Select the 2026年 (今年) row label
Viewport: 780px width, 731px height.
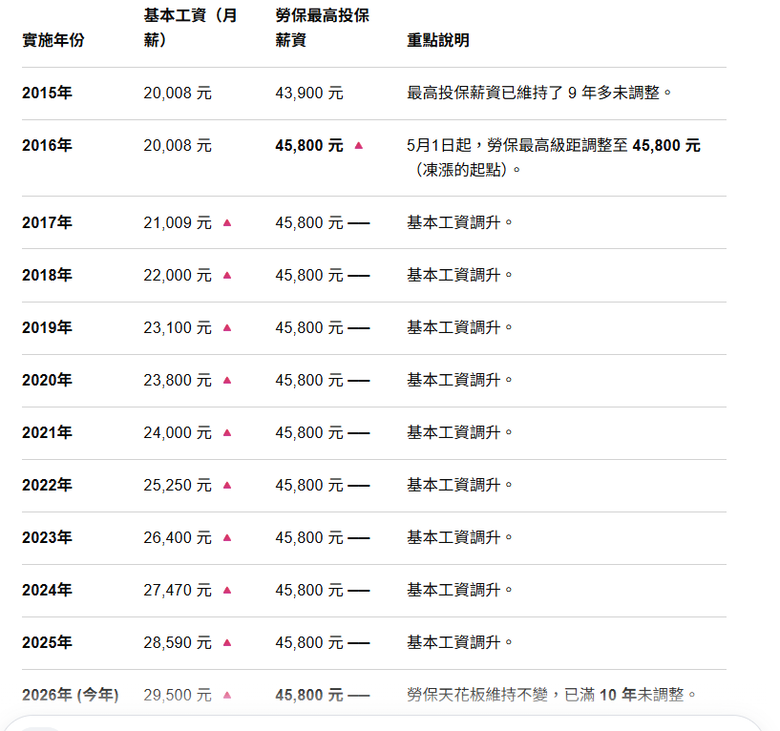click(x=70, y=695)
